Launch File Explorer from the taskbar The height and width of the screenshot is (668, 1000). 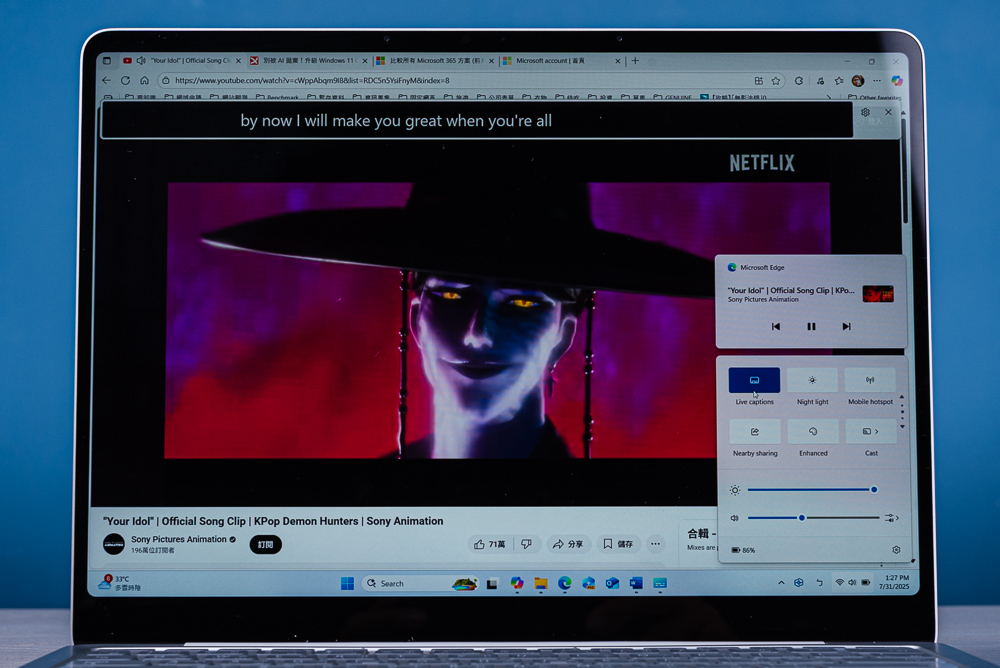click(541, 584)
